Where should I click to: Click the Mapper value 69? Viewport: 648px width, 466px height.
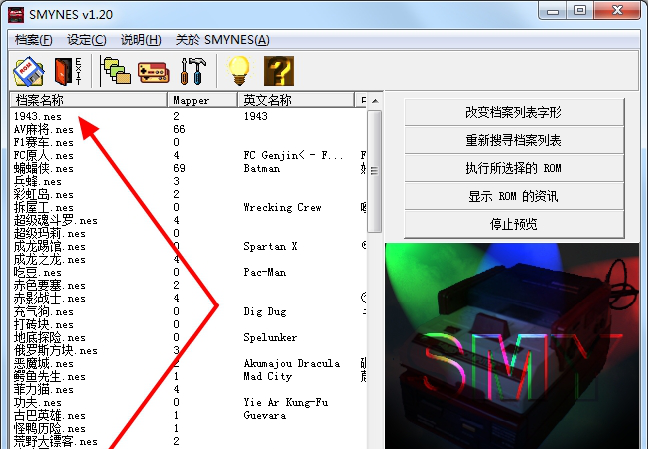(179, 169)
